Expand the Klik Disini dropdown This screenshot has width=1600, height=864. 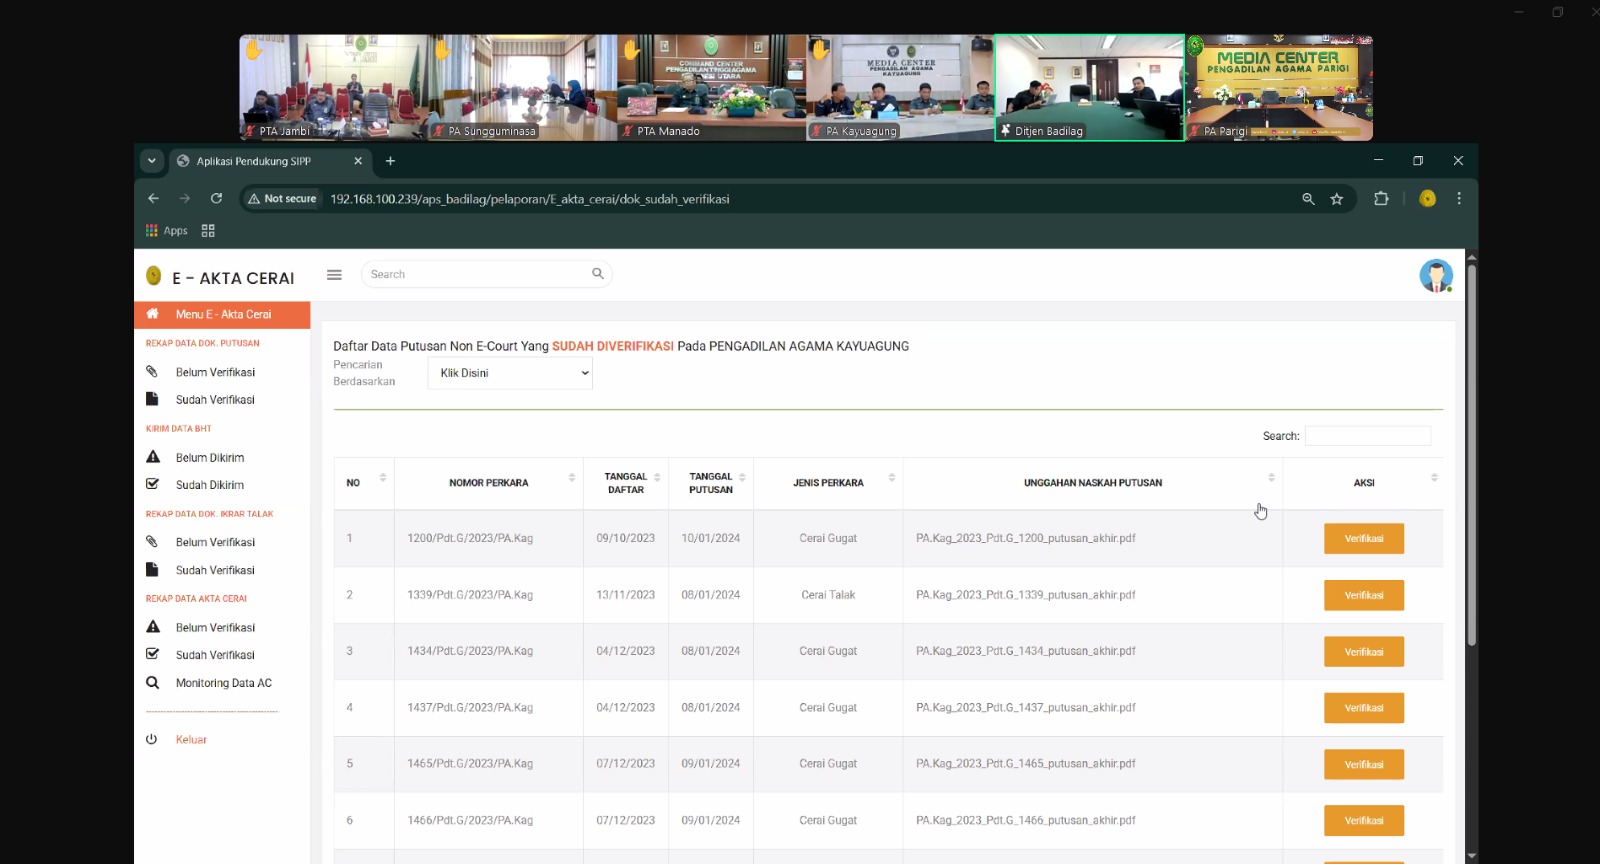coord(510,373)
